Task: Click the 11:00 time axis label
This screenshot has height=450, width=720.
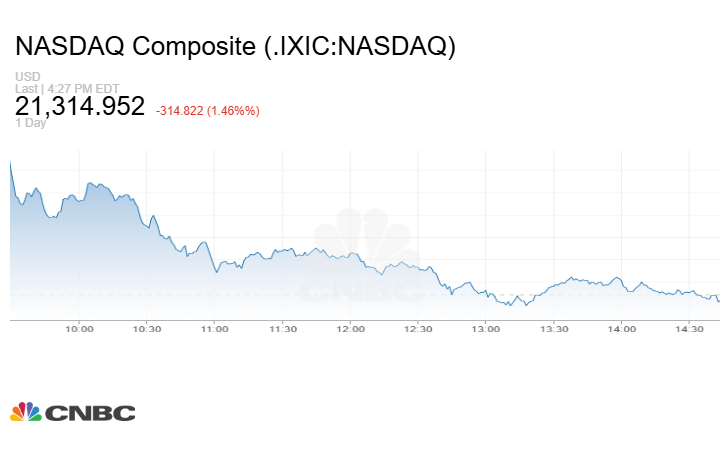Action: (x=215, y=328)
